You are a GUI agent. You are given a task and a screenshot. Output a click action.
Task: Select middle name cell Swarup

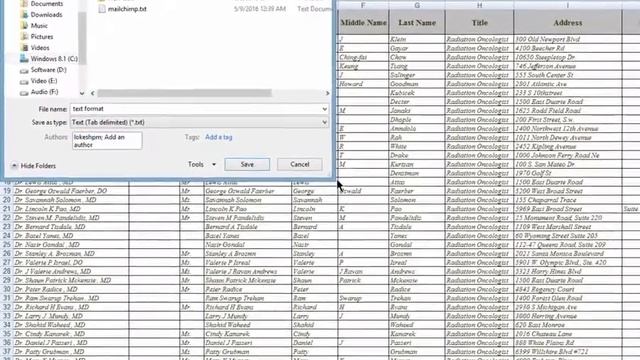363,298
